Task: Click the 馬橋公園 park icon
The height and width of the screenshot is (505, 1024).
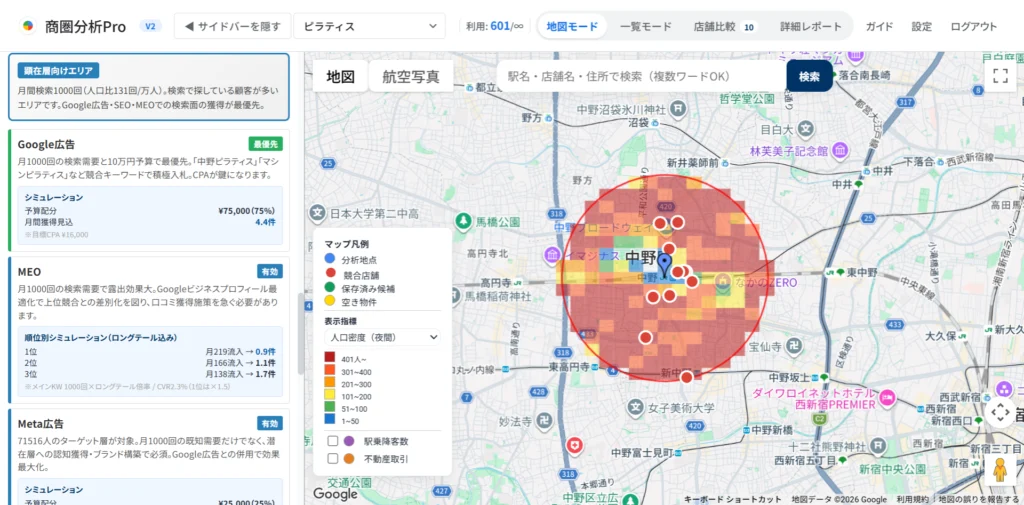Action: point(464,221)
